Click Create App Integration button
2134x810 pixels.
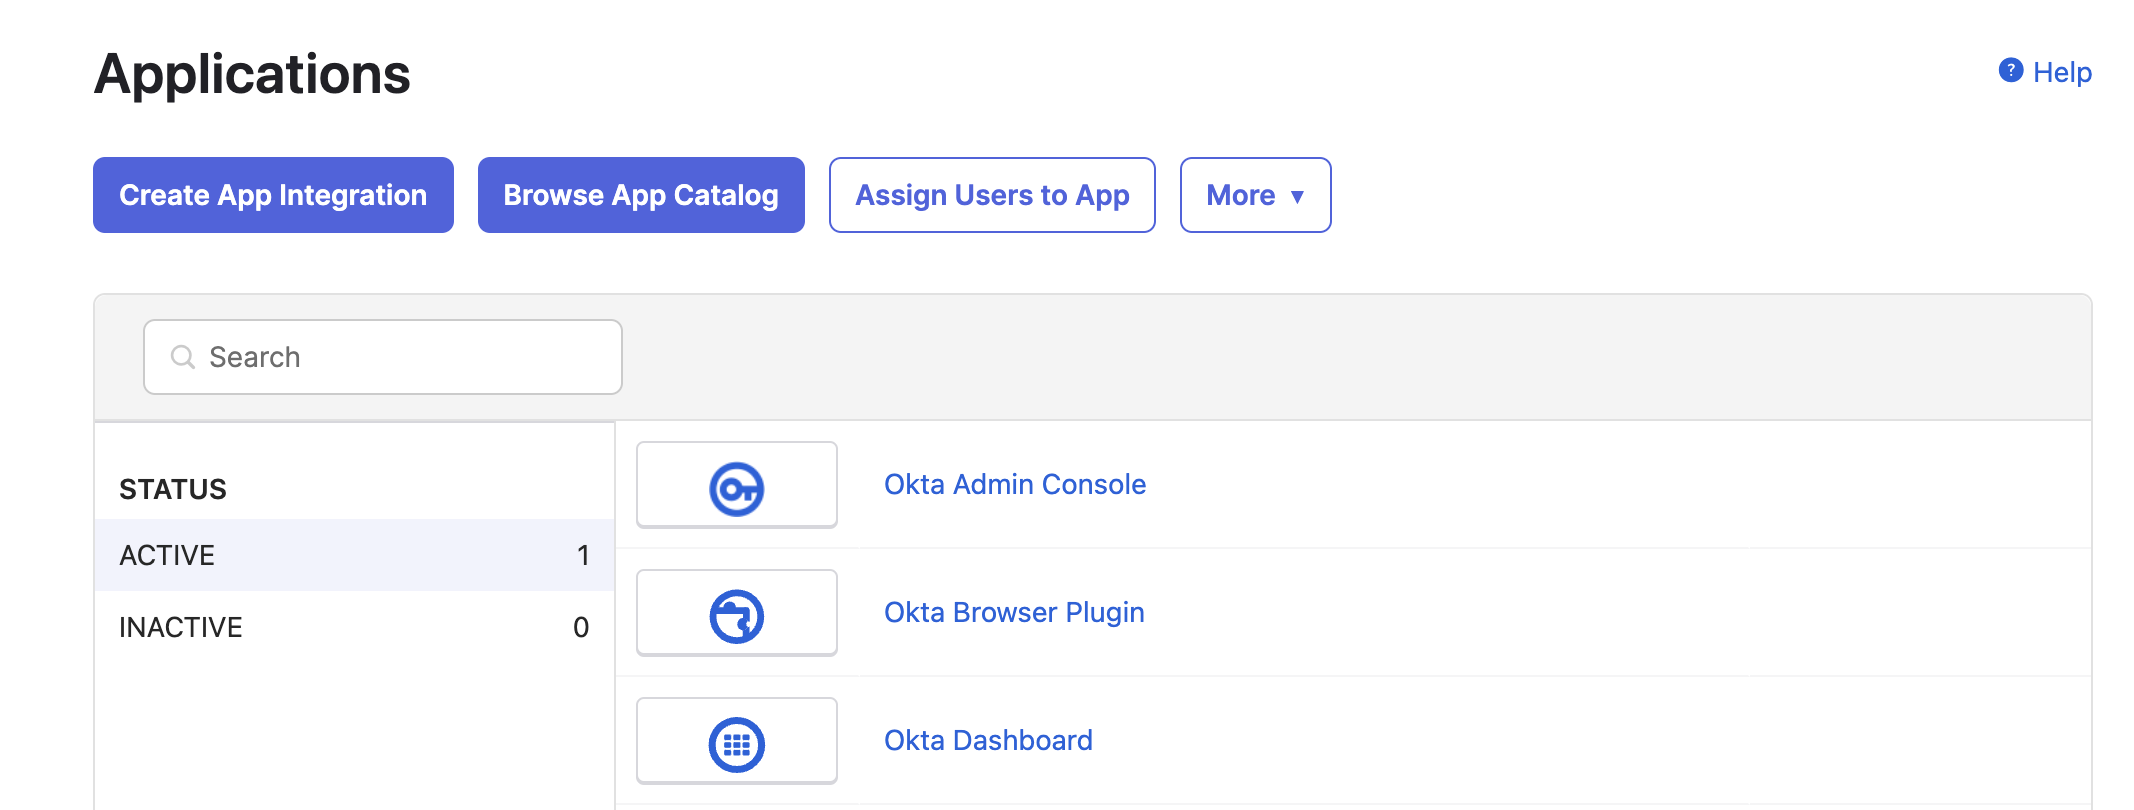point(273,195)
